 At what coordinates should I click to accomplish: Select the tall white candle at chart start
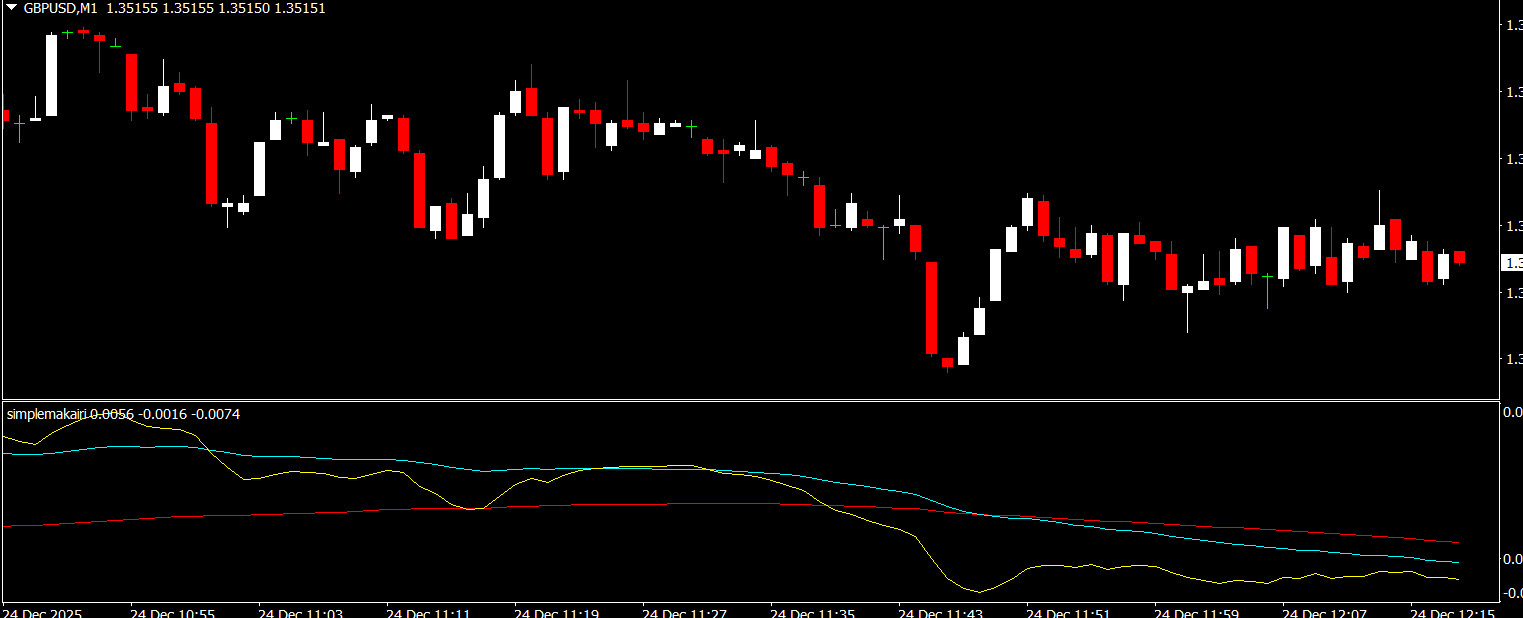(x=51, y=75)
